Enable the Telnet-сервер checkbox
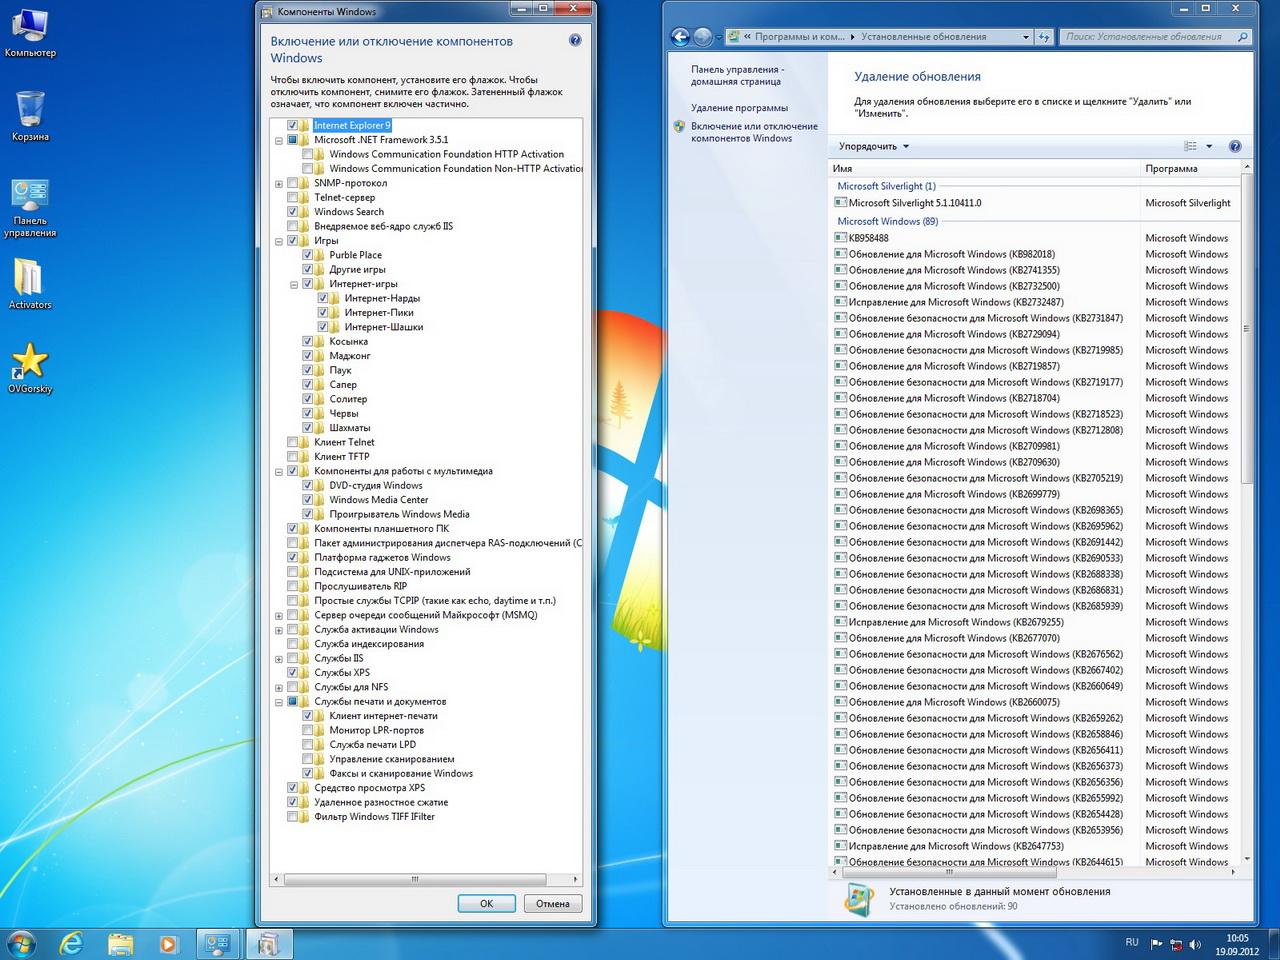This screenshot has height=960, width=1280. [x=293, y=198]
